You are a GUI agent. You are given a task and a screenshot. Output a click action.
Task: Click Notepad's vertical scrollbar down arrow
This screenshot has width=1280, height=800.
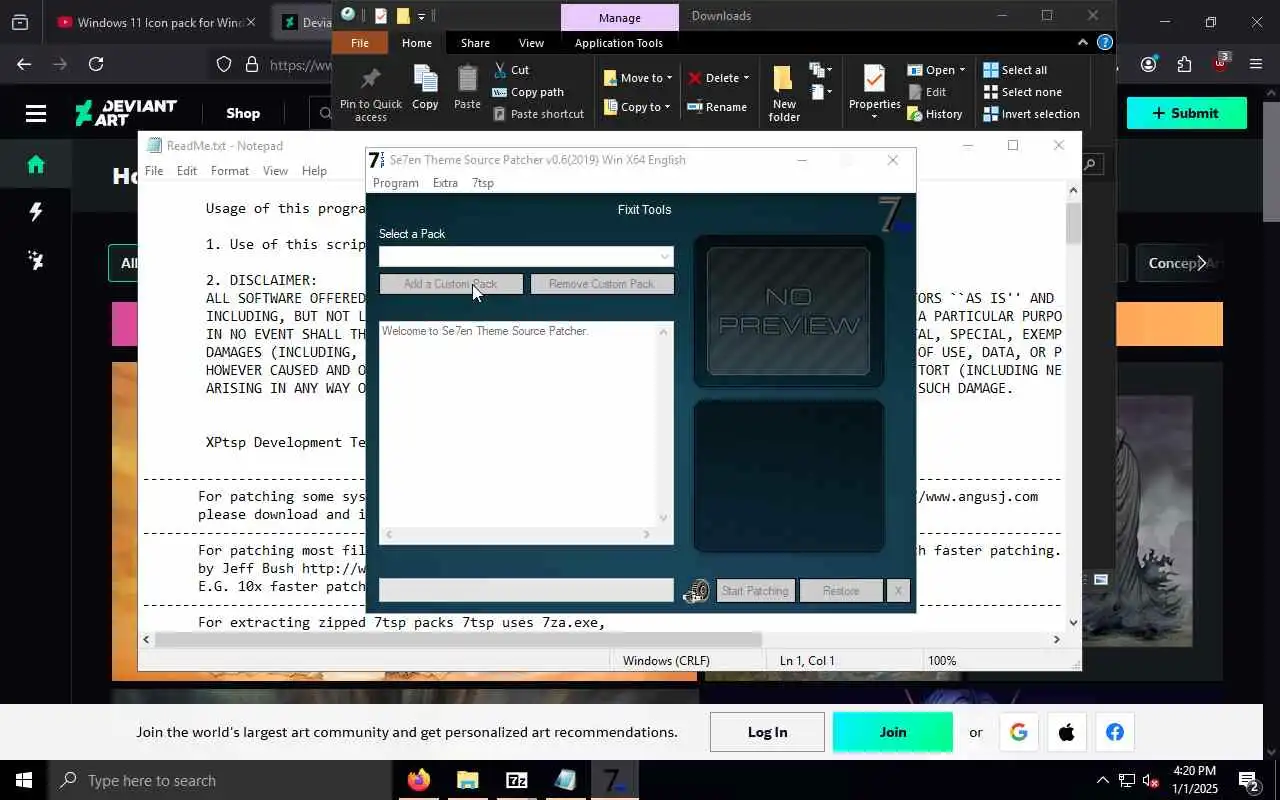pyautogui.click(x=1073, y=622)
